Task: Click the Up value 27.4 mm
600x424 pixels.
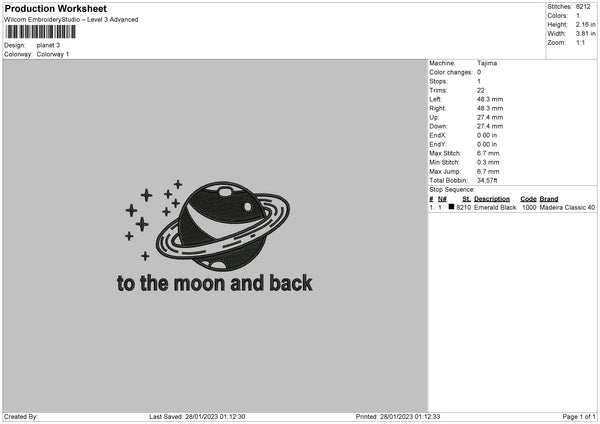Action: pyautogui.click(x=490, y=117)
